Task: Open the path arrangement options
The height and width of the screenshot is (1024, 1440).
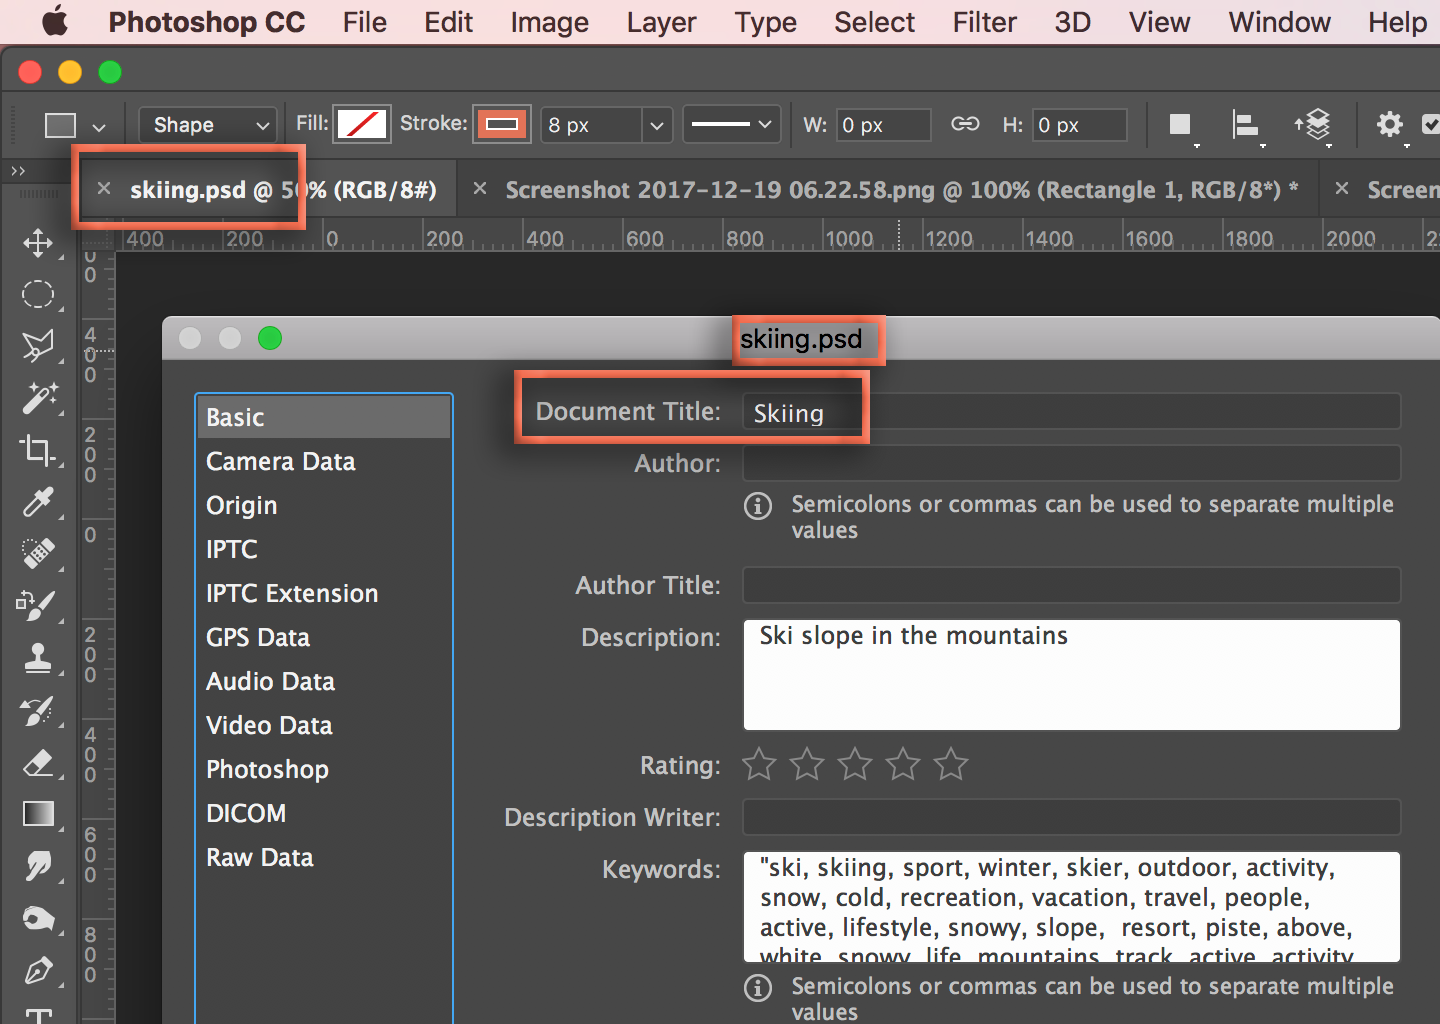Action: point(1313,125)
